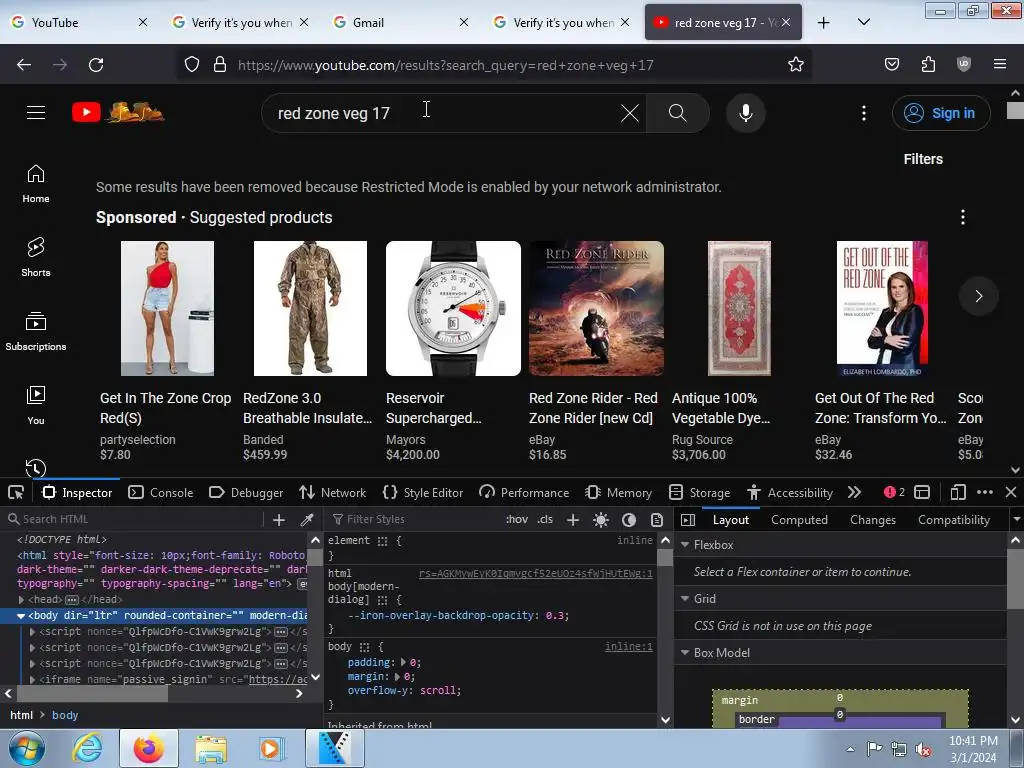Switch to the Computed sidebar tab
The image size is (1024, 768).
[799, 520]
